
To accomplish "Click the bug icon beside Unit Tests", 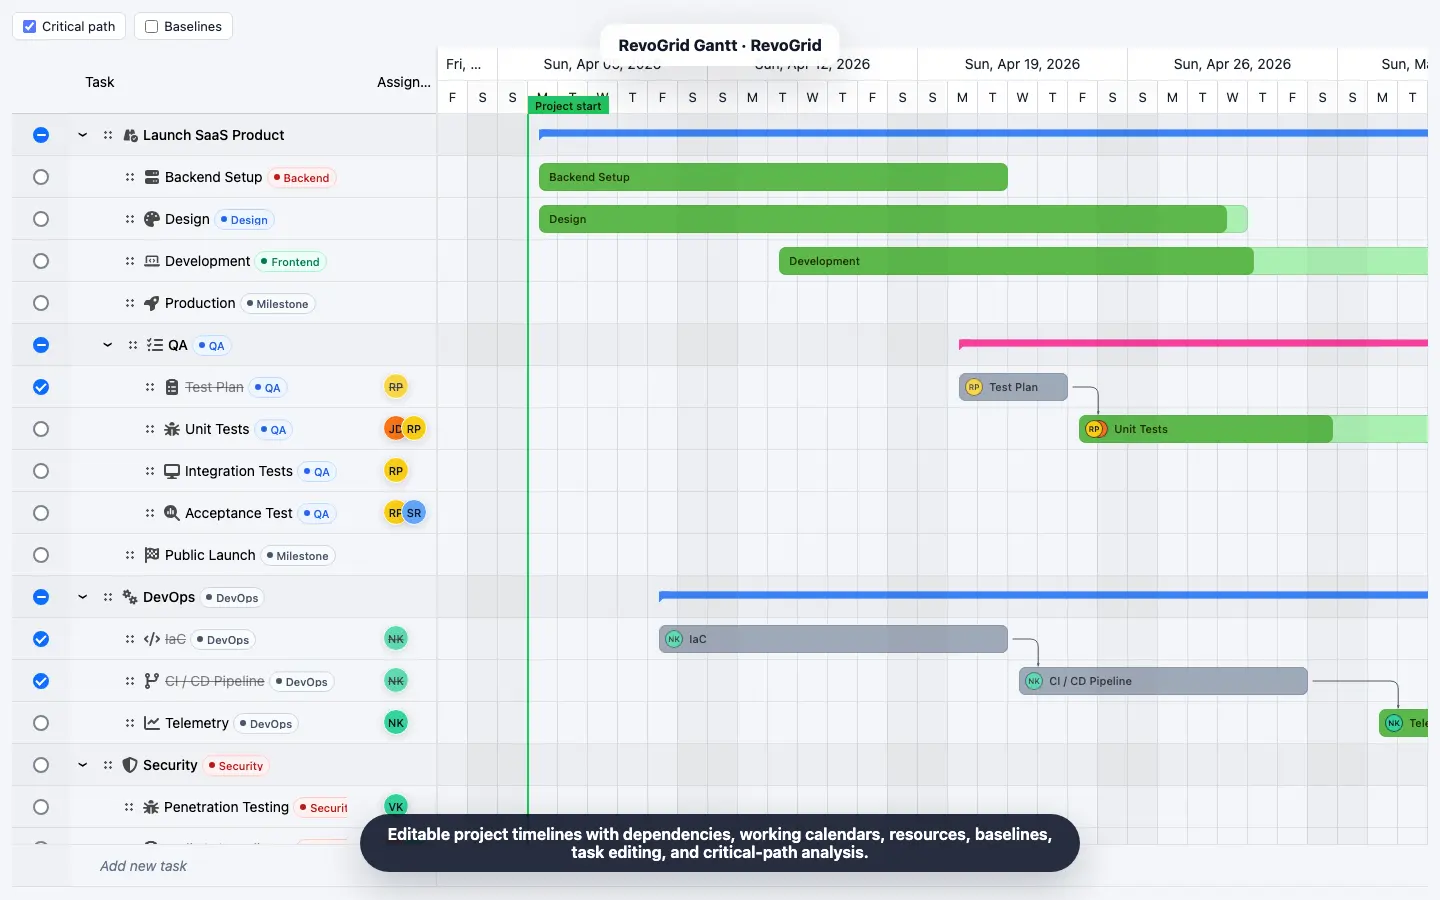I will (172, 429).
